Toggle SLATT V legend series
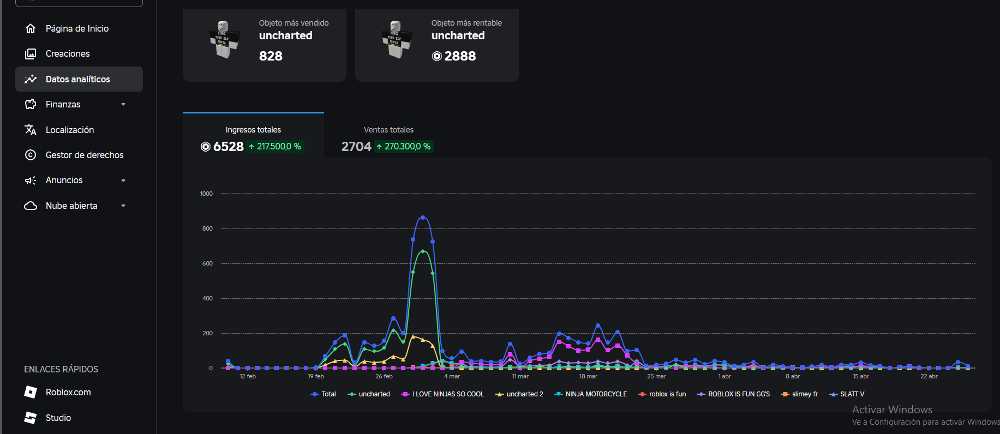The image size is (1000, 434). 846,394
